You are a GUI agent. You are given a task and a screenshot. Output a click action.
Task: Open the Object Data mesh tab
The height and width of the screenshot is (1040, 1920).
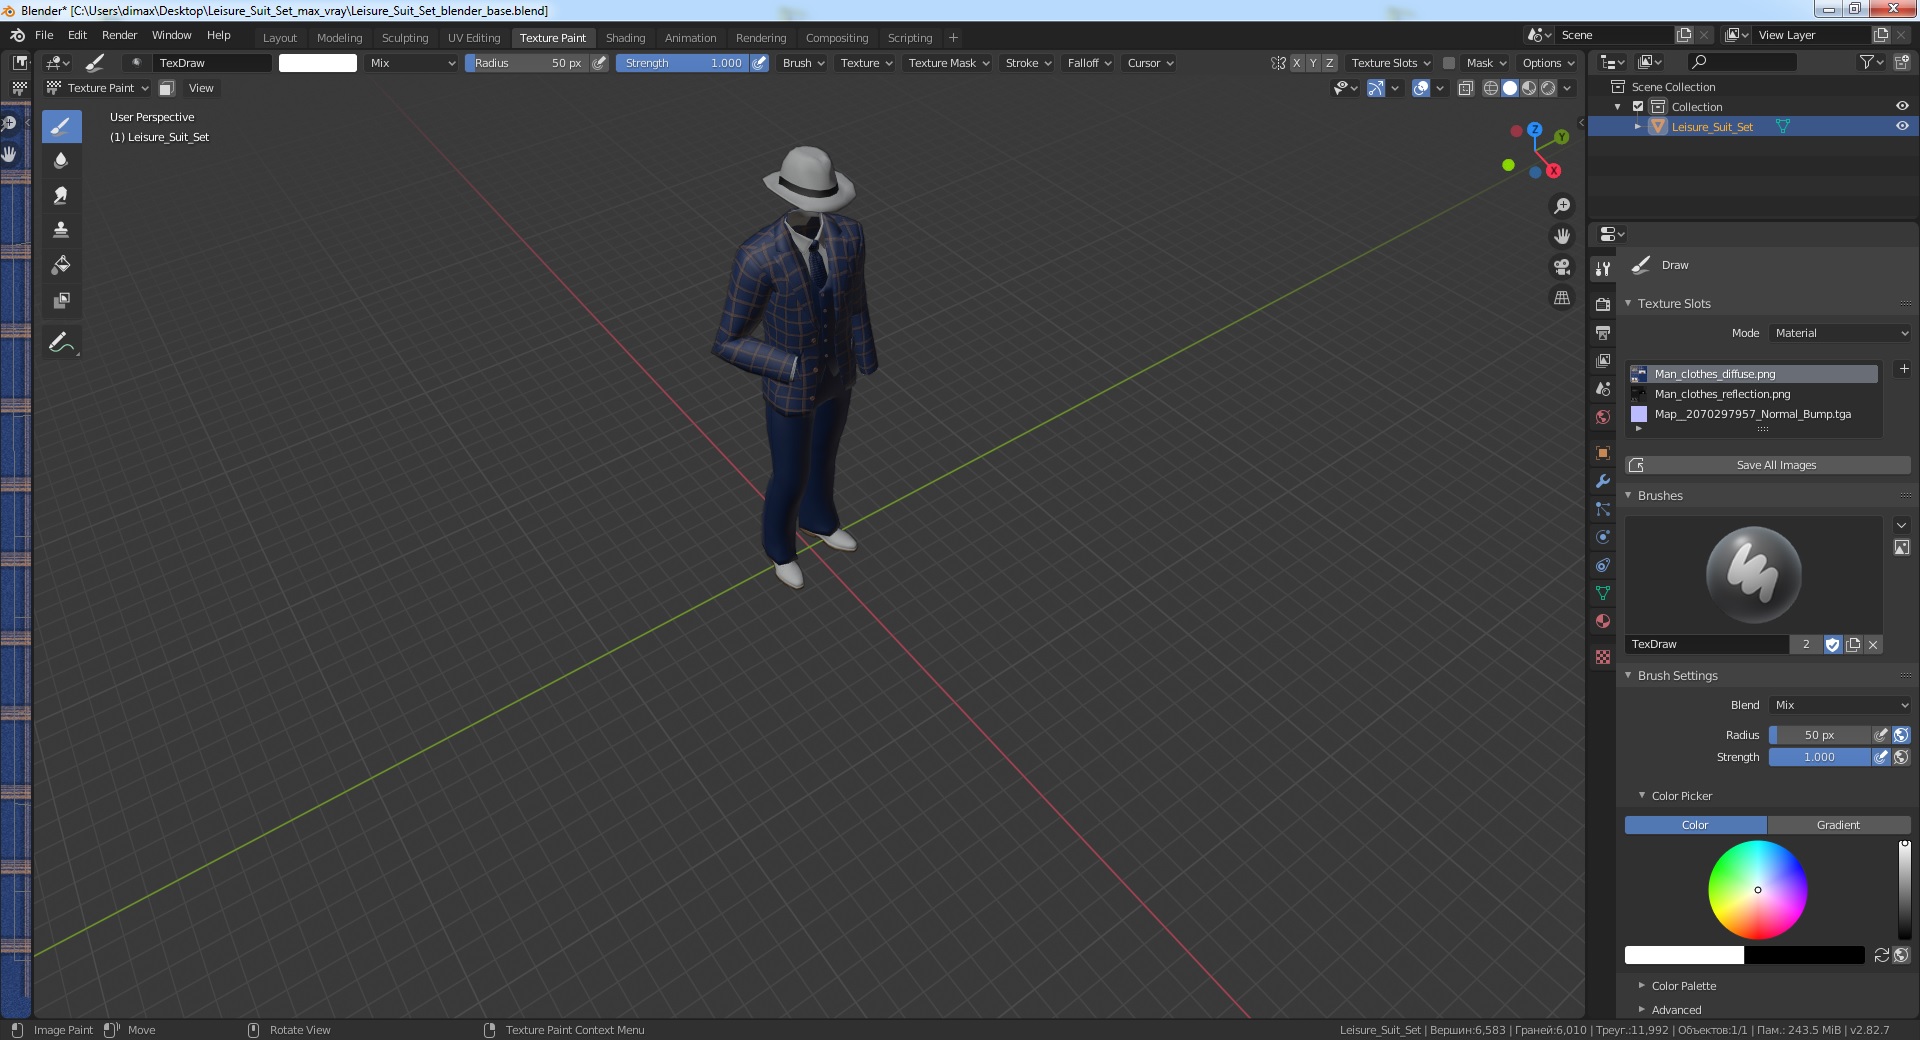point(1603,593)
